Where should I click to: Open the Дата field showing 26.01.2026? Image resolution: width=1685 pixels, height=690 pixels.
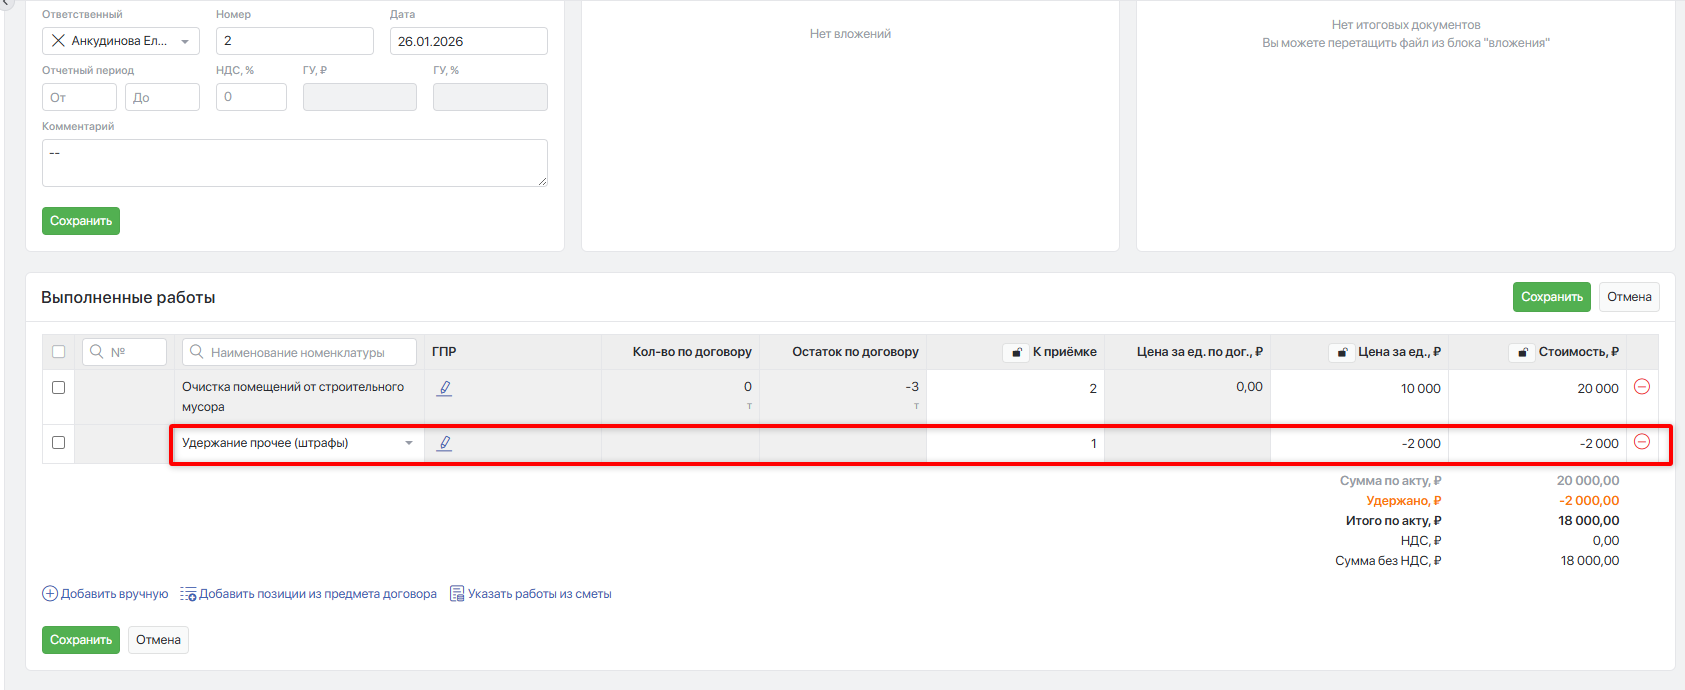coord(468,41)
